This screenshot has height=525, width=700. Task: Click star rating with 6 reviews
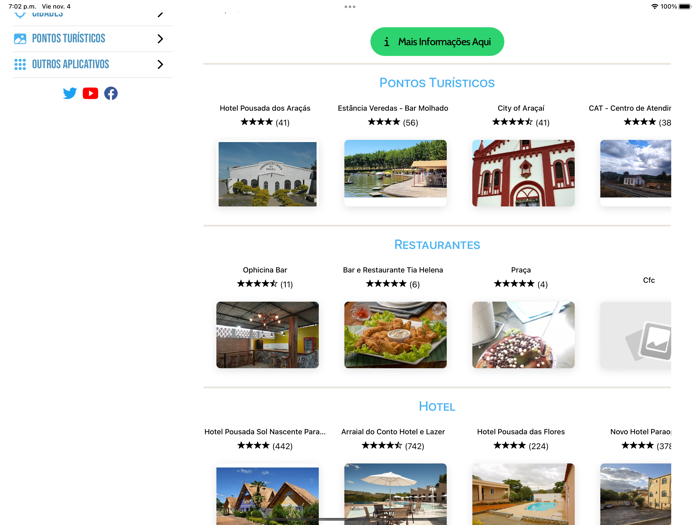point(393,283)
